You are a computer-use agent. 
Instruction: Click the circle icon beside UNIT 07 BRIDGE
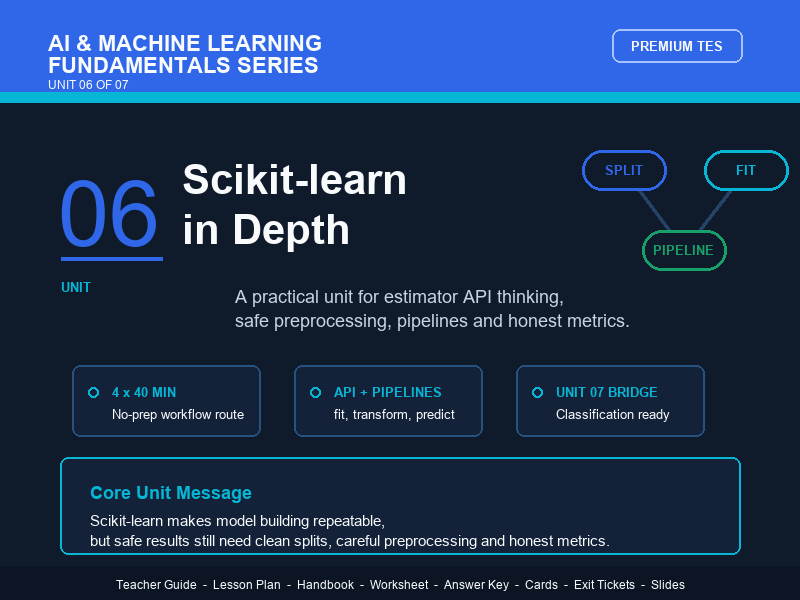(x=537, y=392)
